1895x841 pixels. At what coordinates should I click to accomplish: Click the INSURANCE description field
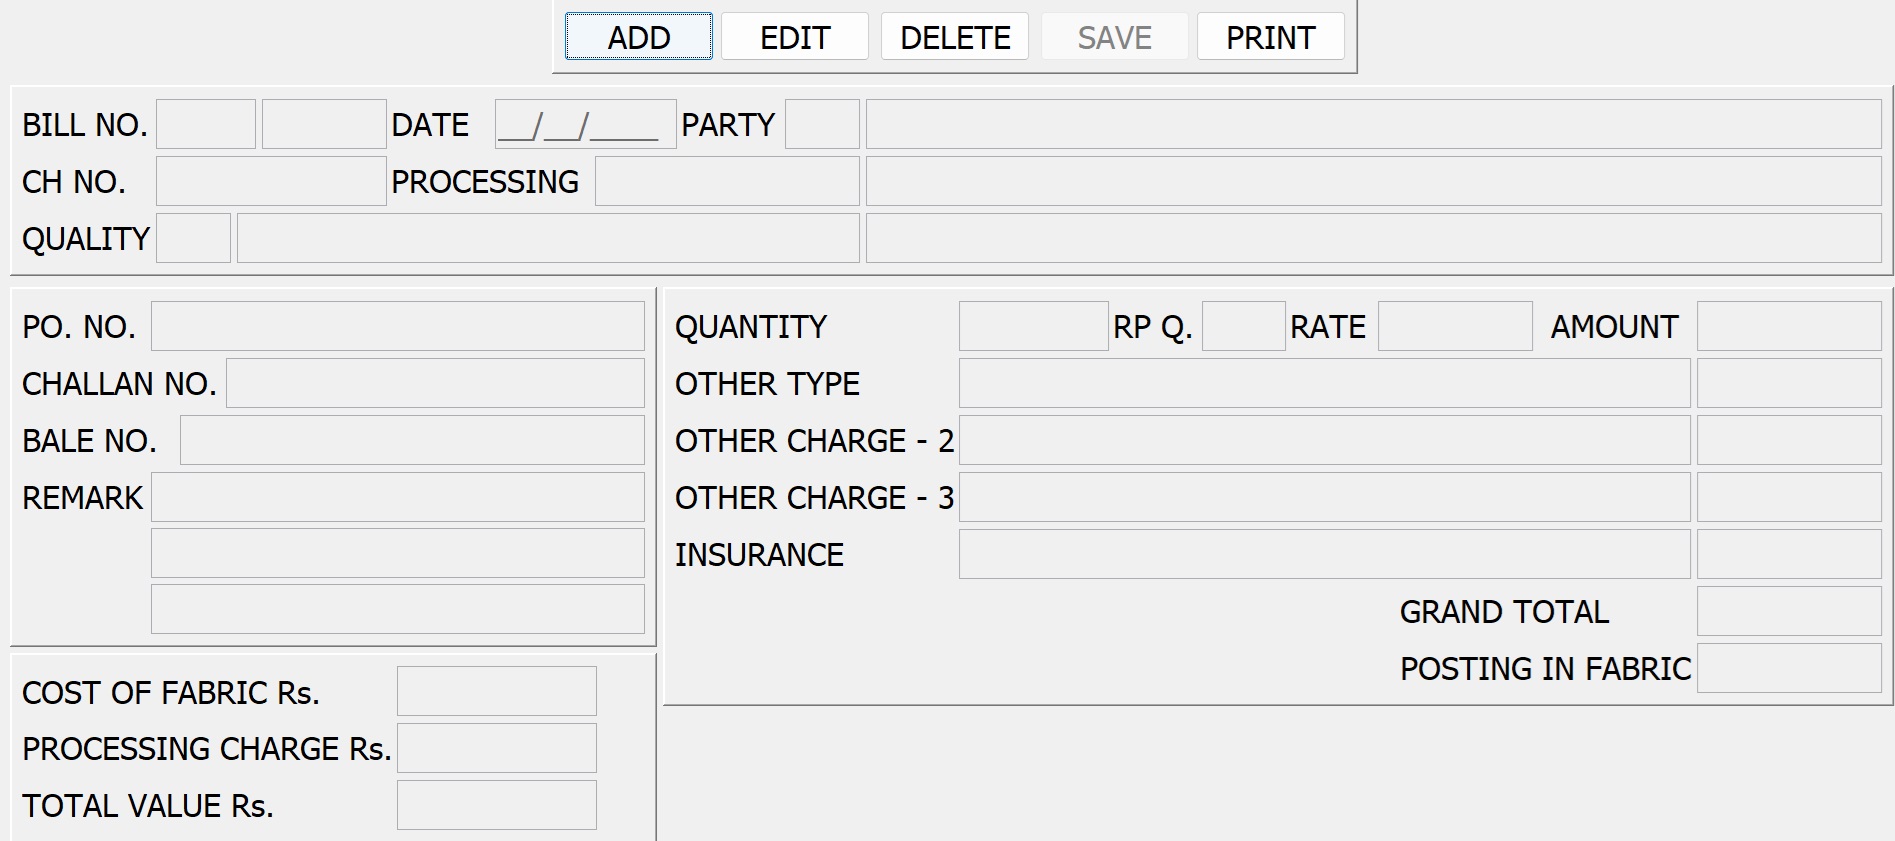click(1324, 555)
